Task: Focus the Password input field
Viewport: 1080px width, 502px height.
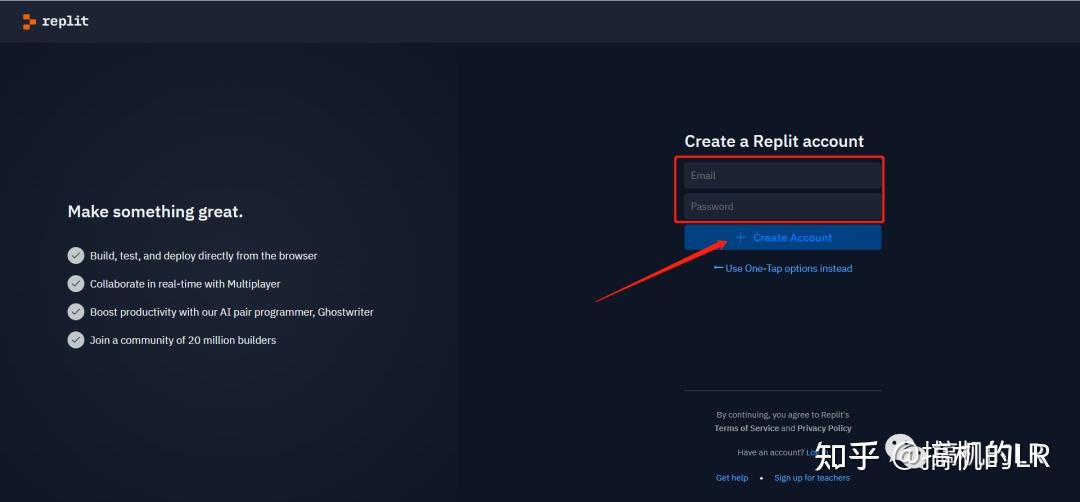Action: [x=782, y=207]
